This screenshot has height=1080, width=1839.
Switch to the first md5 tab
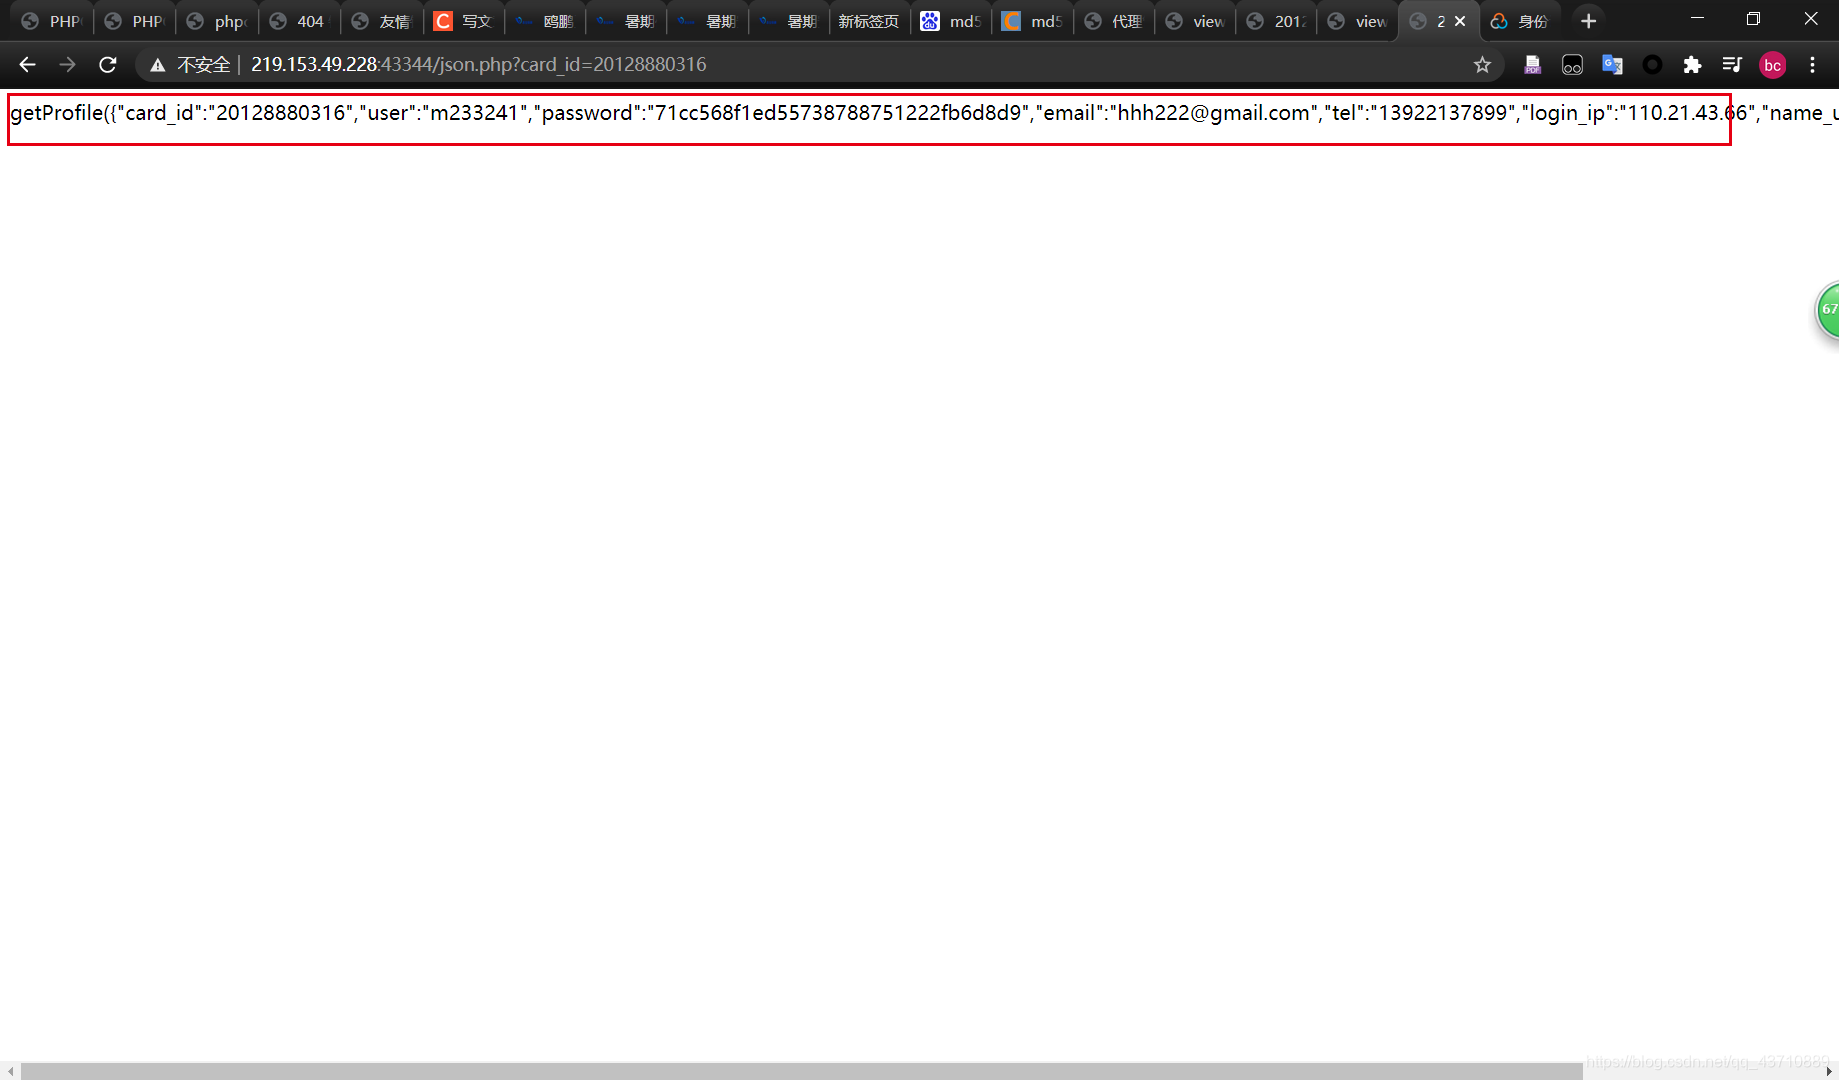951,21
